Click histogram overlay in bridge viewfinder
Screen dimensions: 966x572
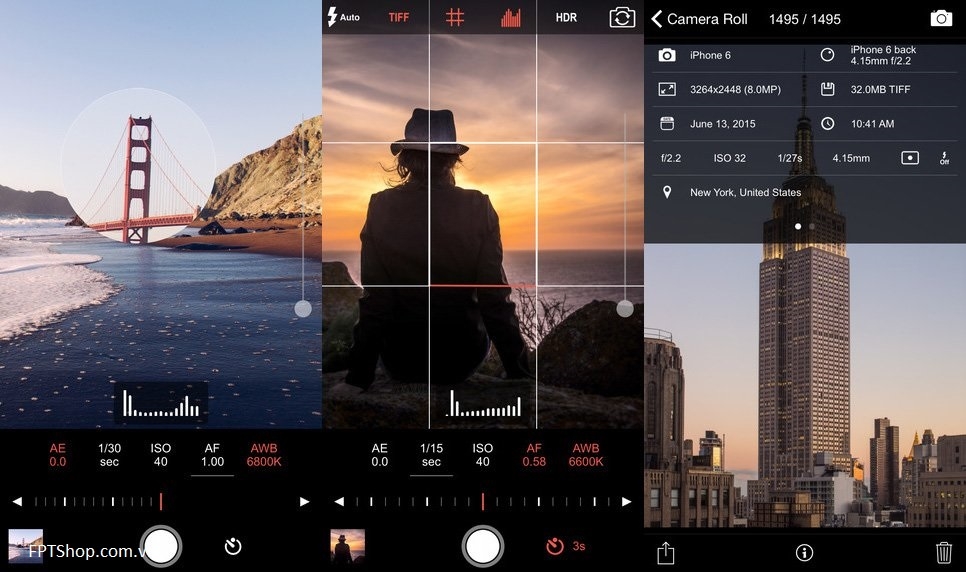[x=161, y=403]
